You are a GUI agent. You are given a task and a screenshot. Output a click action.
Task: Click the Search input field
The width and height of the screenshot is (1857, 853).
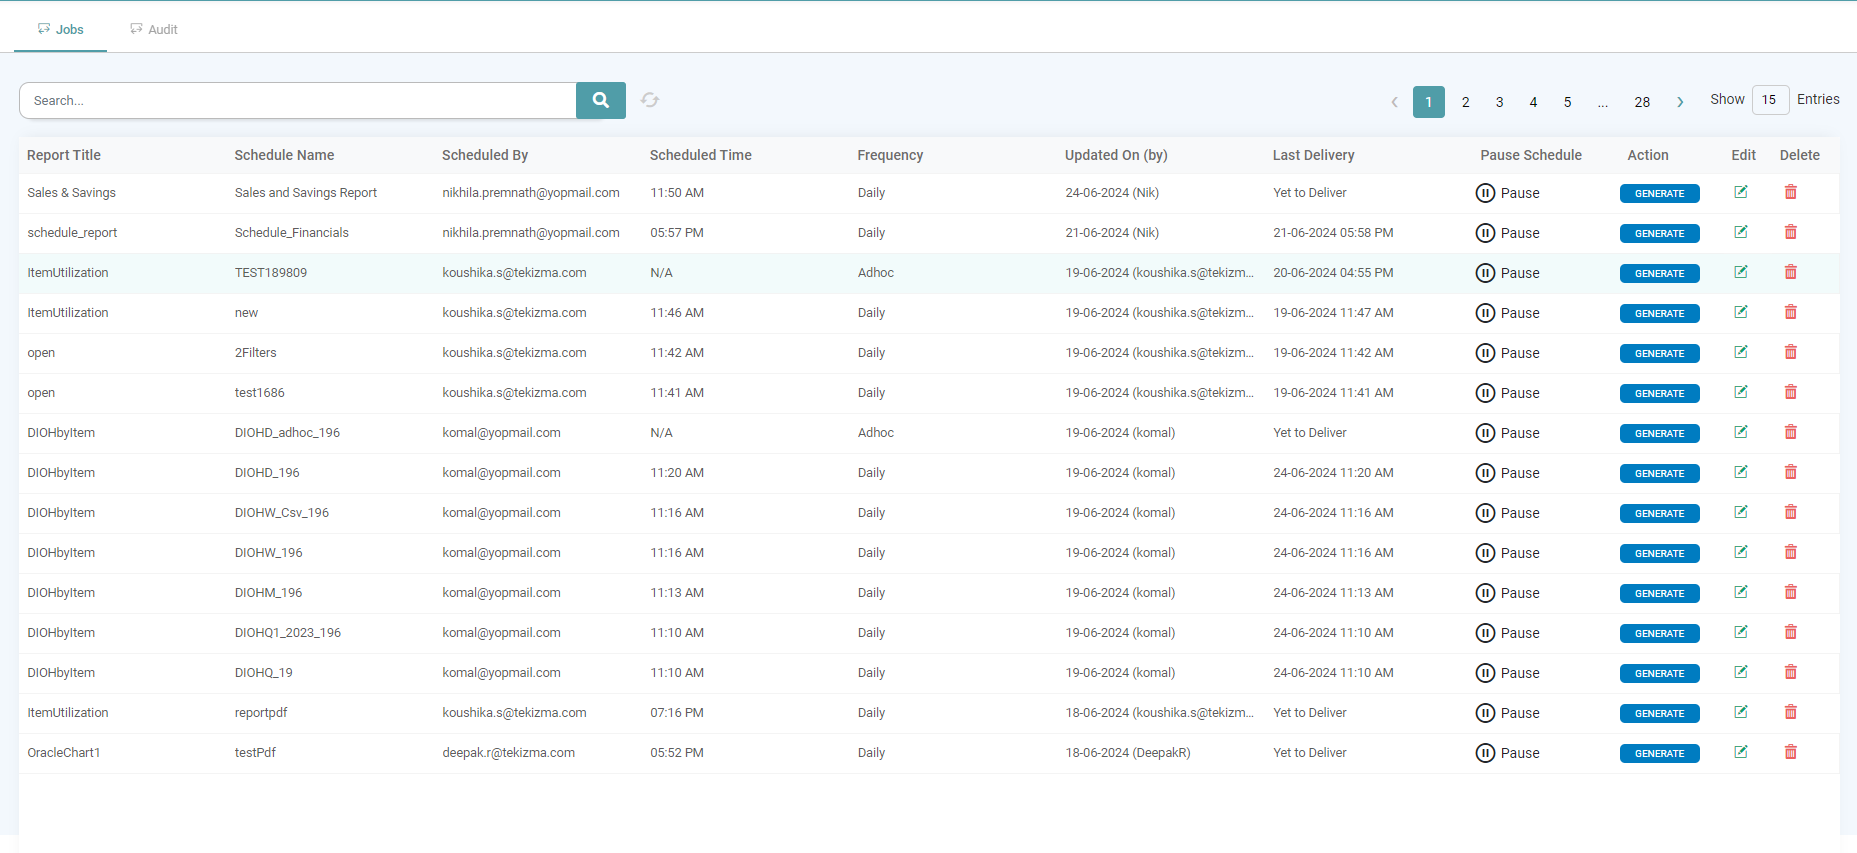298,100
